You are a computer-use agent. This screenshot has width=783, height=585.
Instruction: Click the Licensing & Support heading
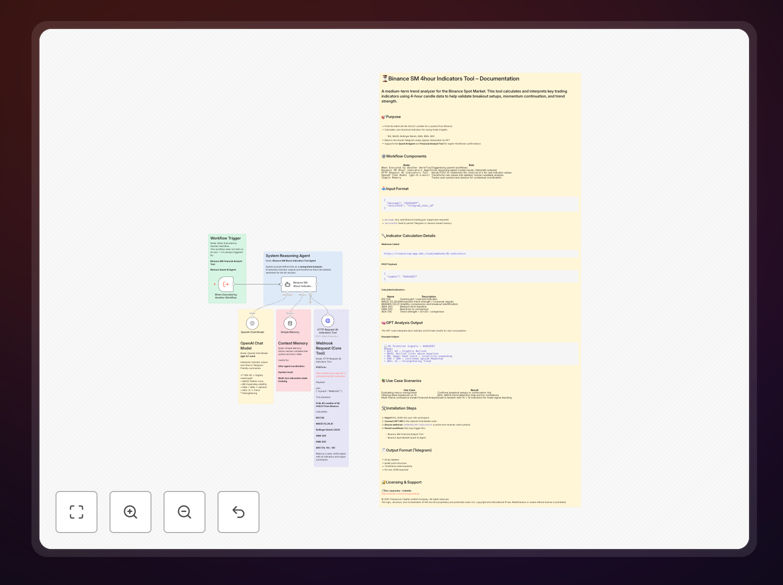[x=402, y=482]
